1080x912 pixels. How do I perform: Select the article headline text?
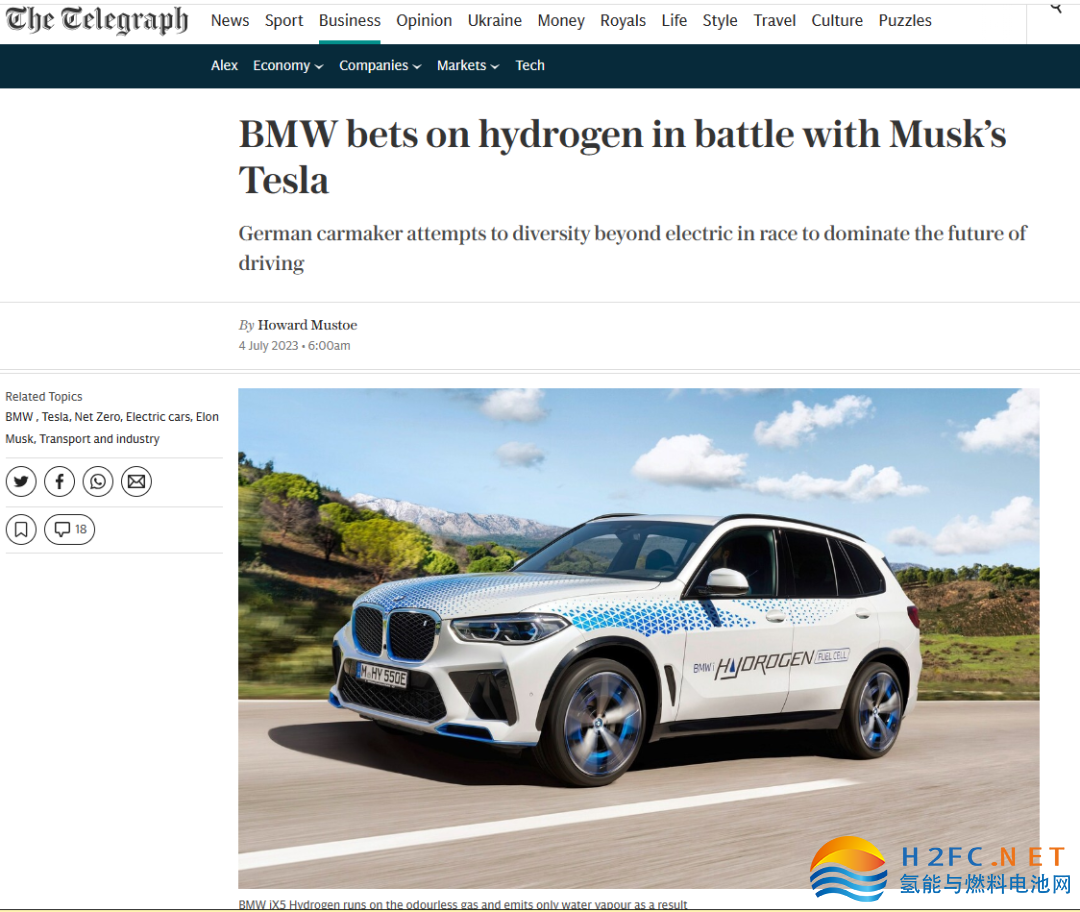[x=623, y=157]
